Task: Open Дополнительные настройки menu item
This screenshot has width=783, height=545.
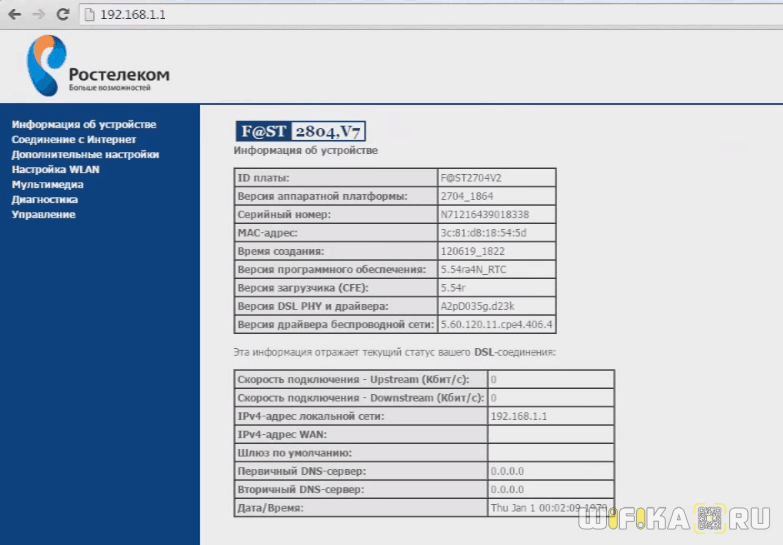Action: point(85,154)
